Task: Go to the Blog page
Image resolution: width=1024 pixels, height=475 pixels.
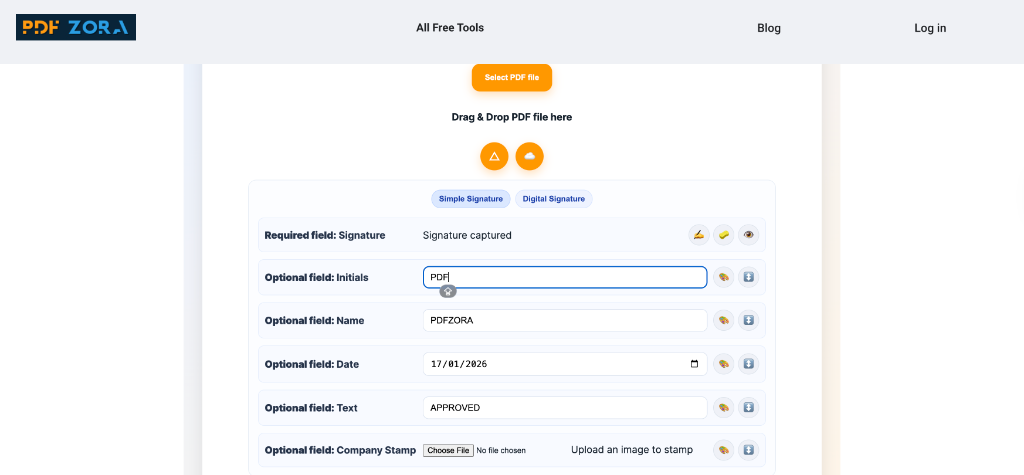Action: [x=769, y=28]
